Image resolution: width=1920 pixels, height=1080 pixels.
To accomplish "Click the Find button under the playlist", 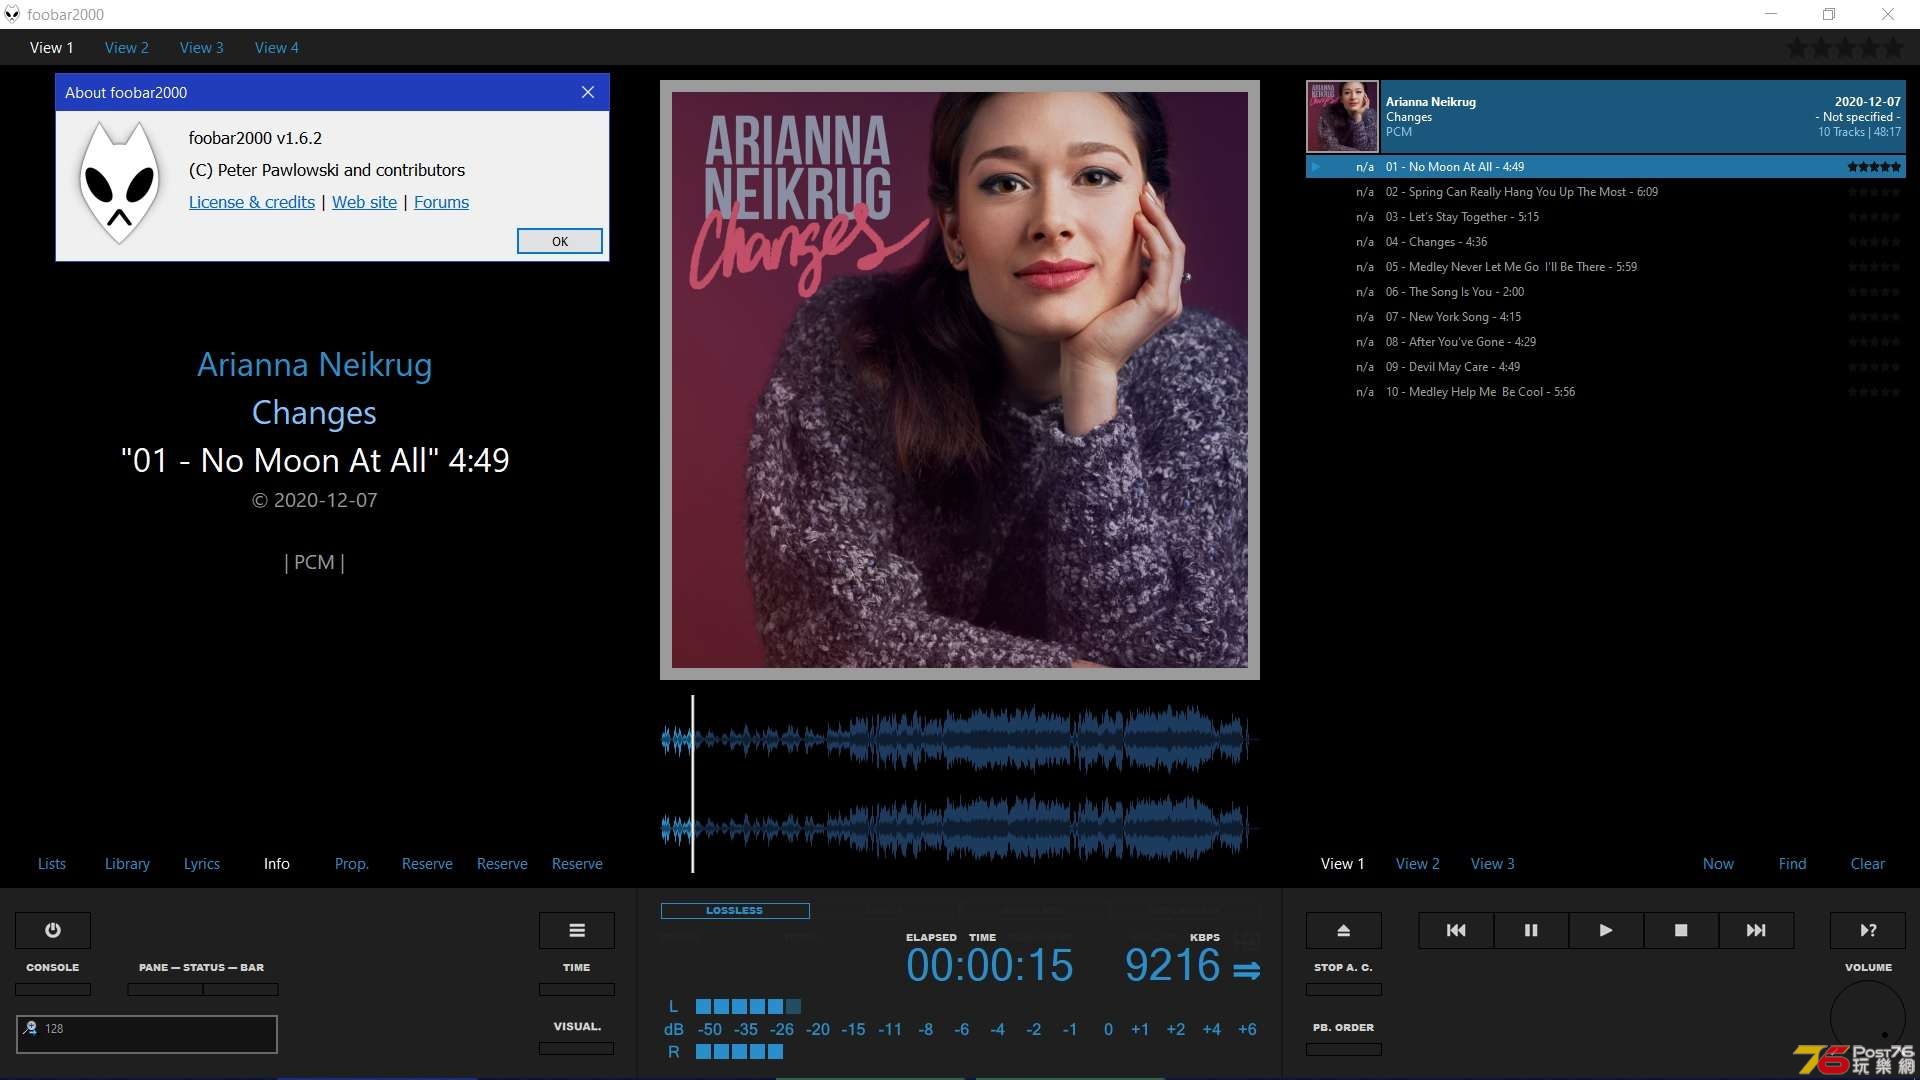I will [x=1793, y=864].
